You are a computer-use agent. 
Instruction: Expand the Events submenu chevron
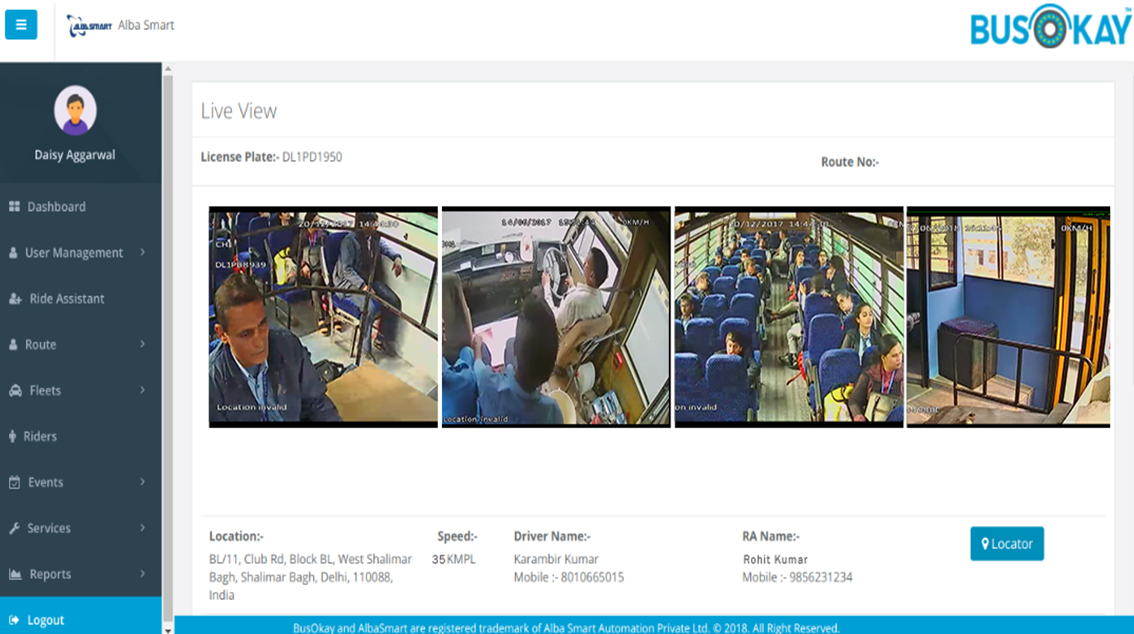[143, 483]
